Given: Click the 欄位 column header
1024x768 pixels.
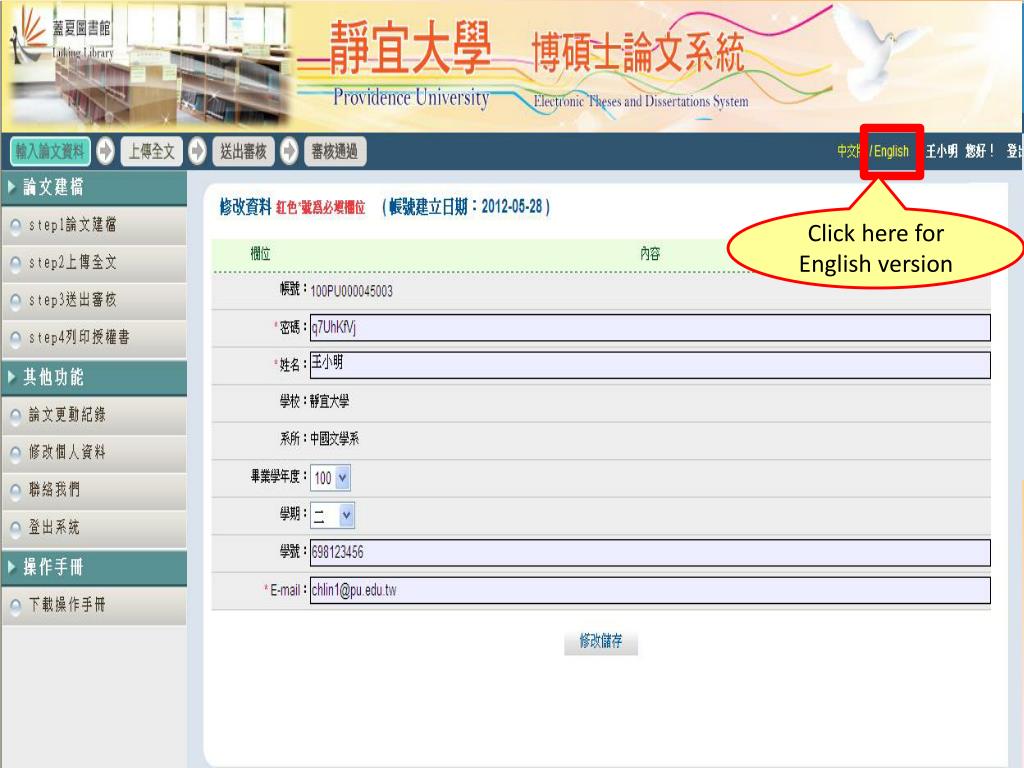Looking at the screenshot, I should click(x=261, y=253).
